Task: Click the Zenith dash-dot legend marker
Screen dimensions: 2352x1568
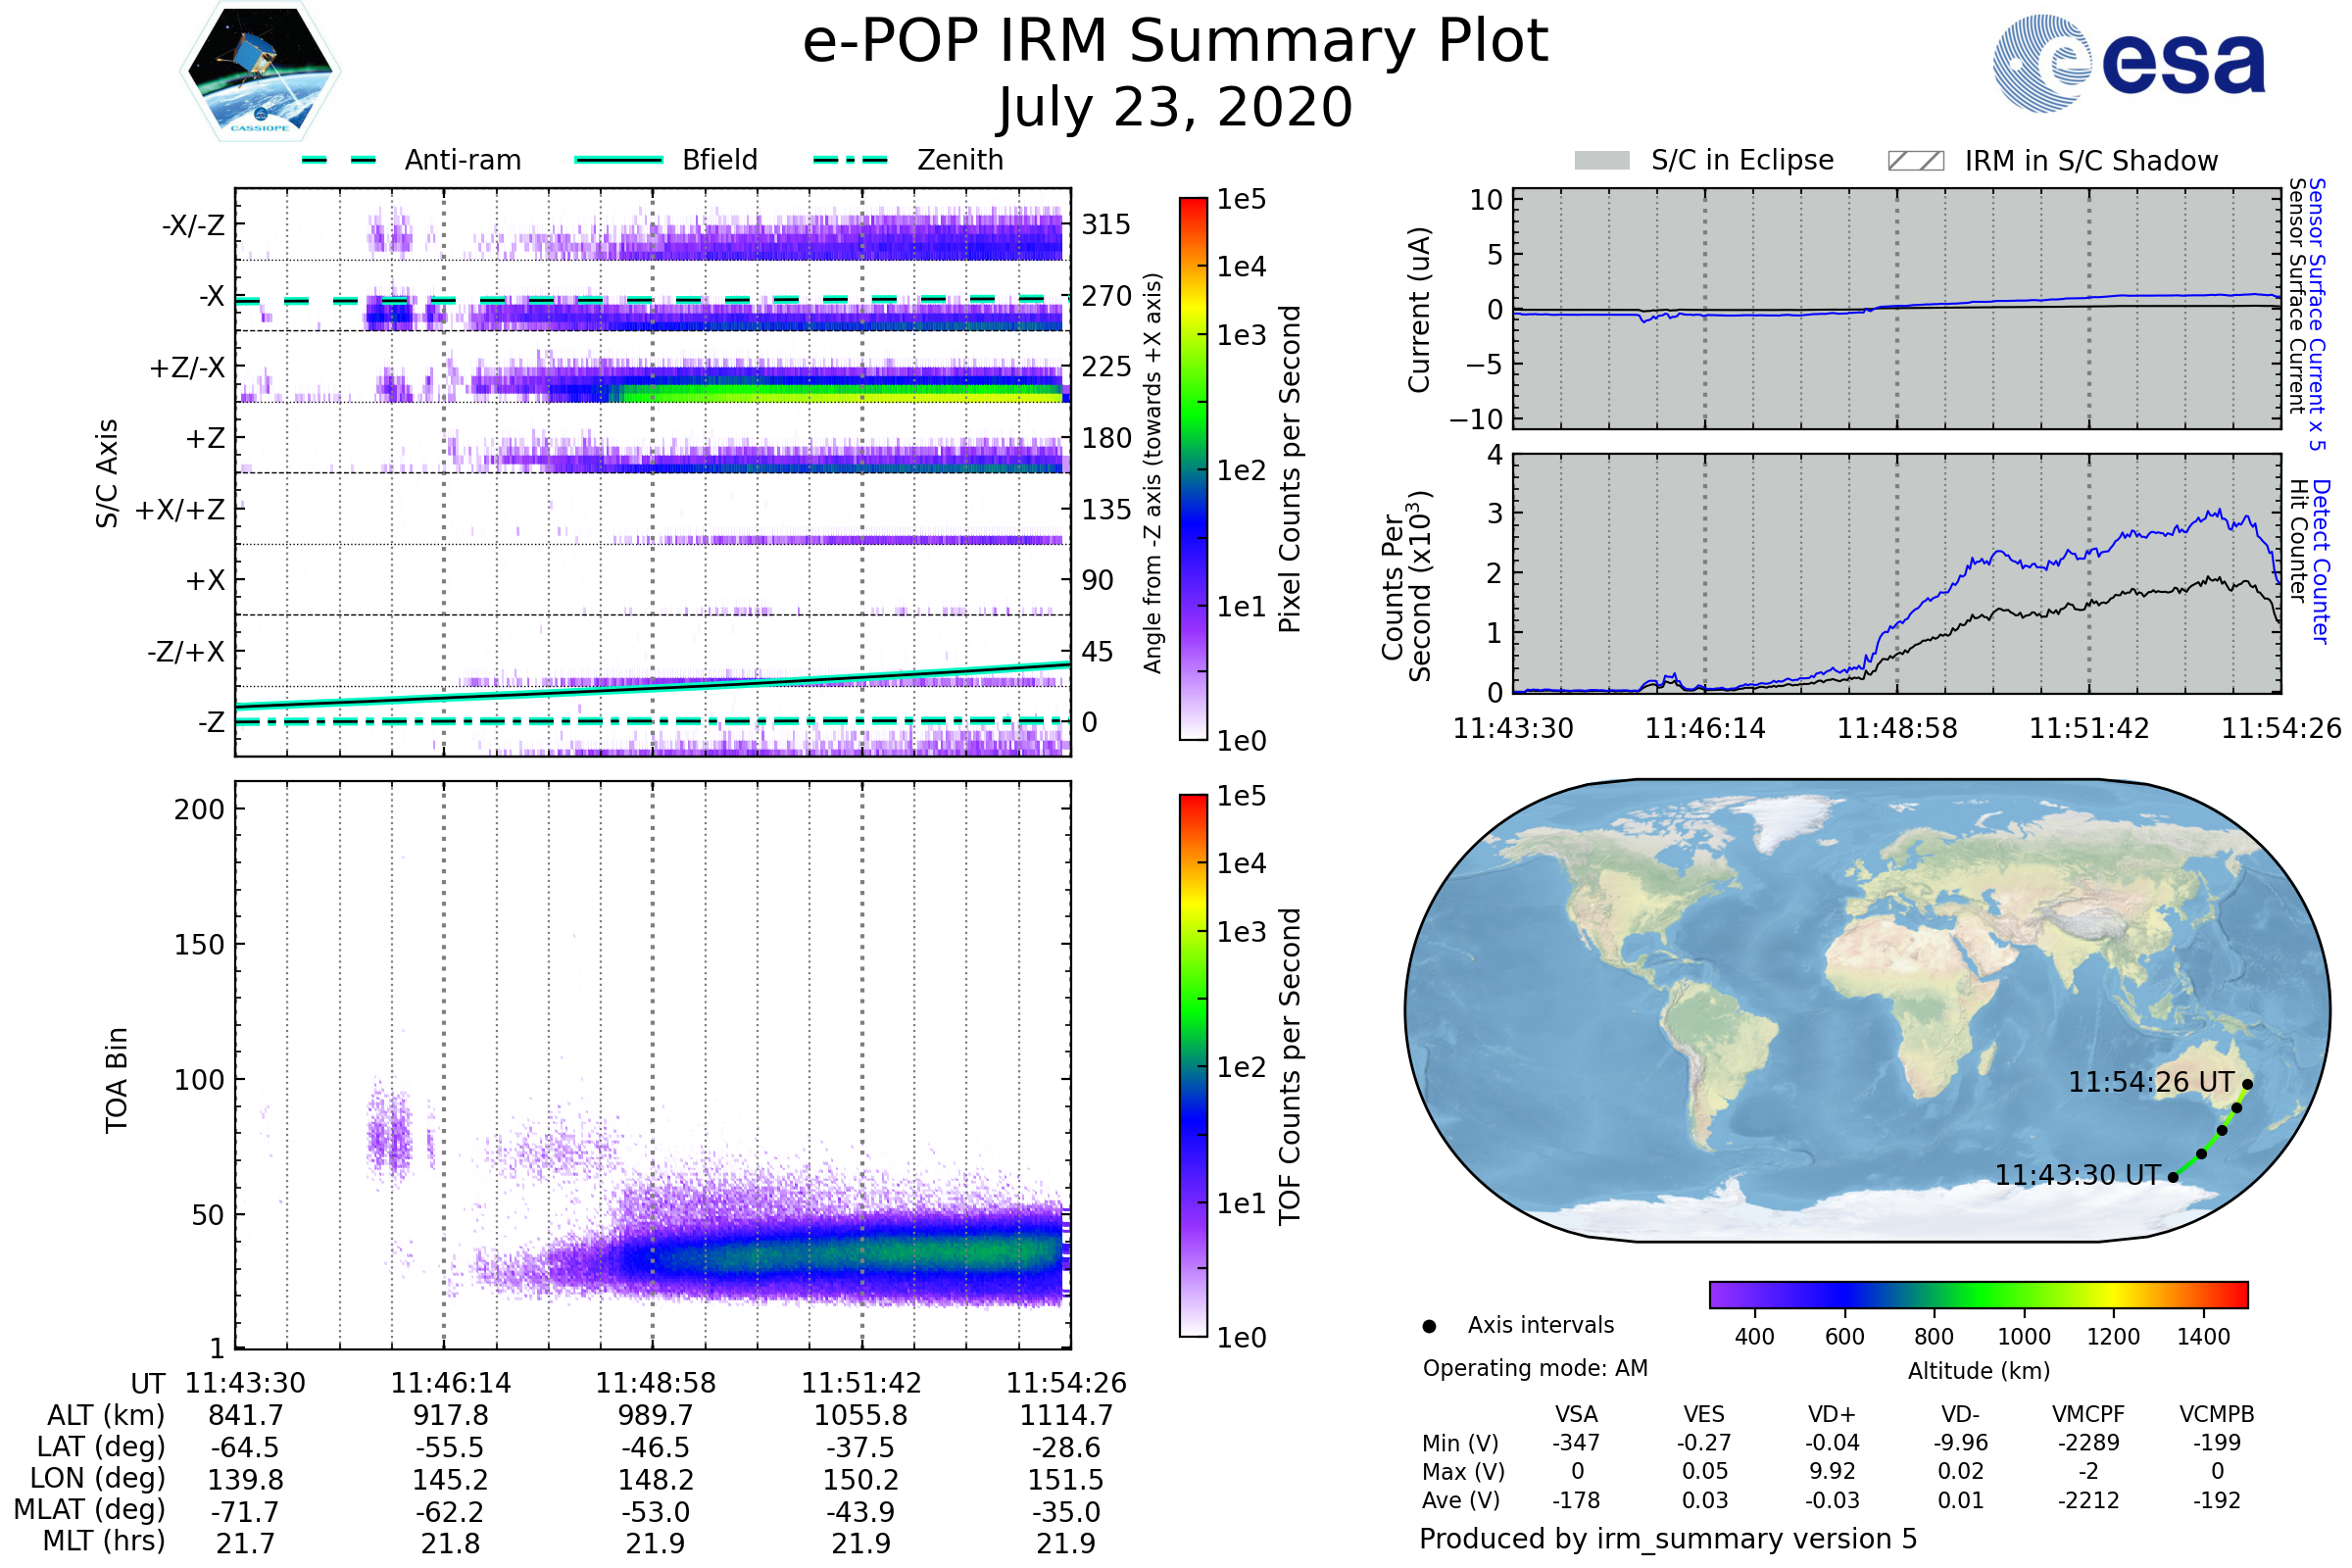Action: 851,160
